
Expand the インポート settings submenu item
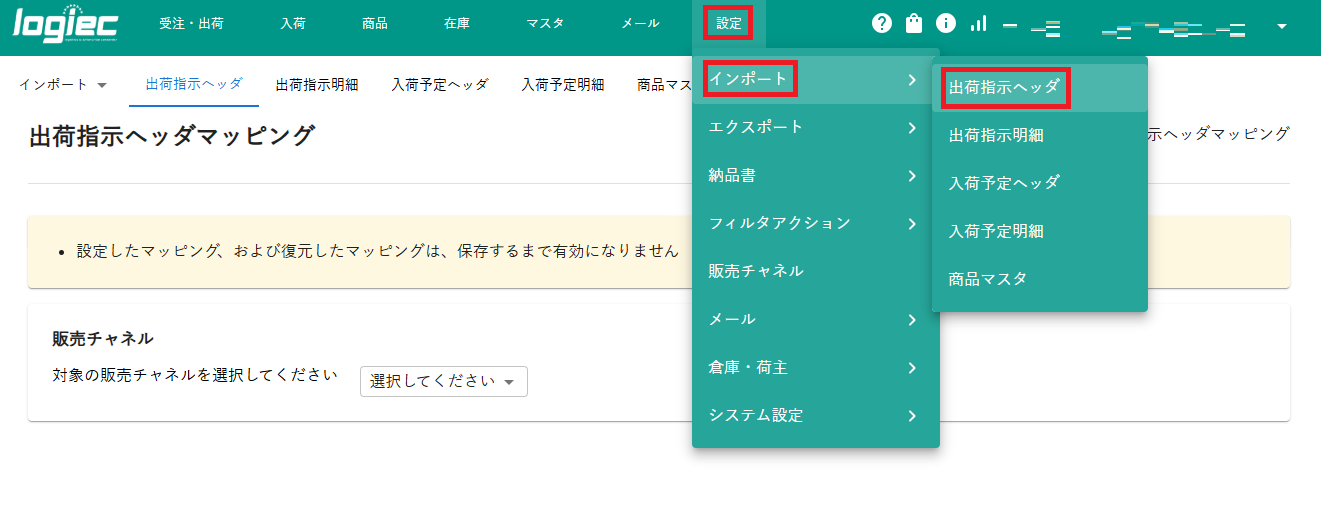click(x=816, y=79)
